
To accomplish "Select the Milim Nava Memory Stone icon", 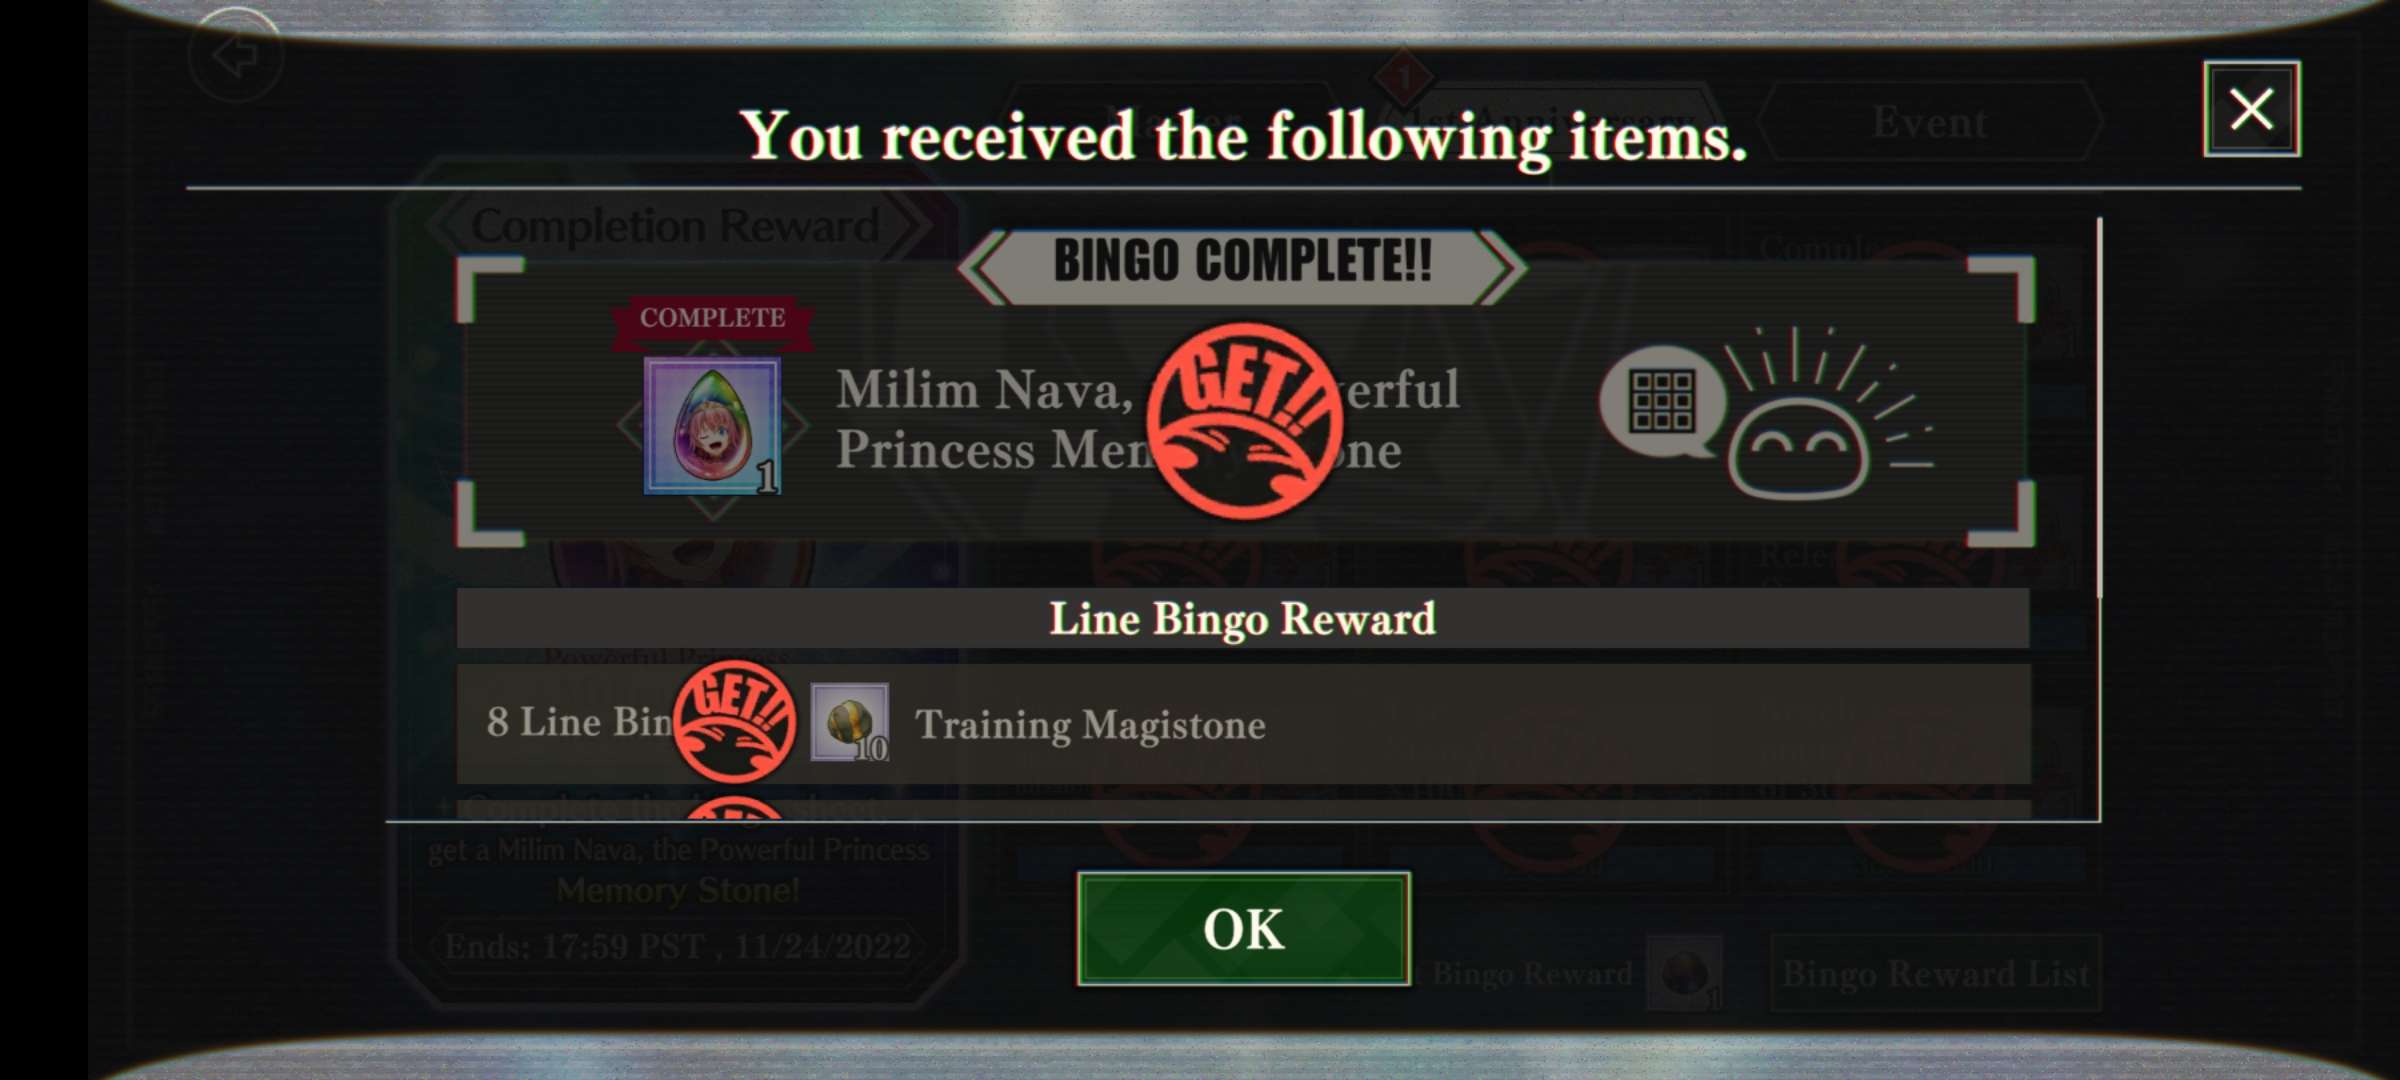I will tap(712, 426).
